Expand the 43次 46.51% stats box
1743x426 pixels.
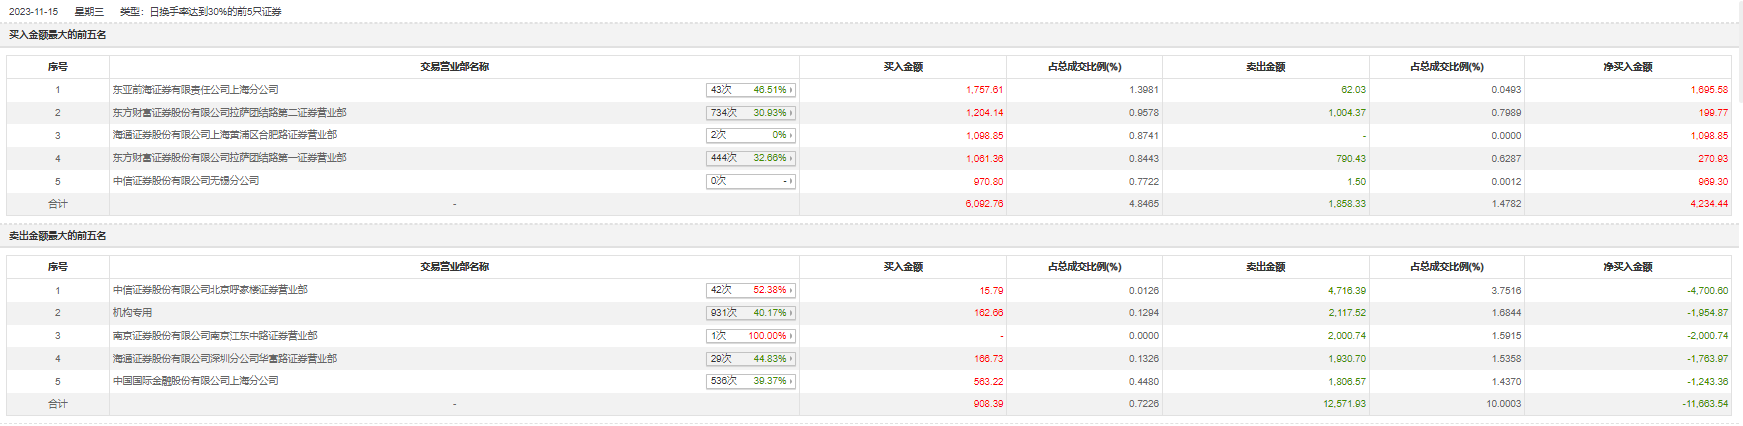click(750, 90)
